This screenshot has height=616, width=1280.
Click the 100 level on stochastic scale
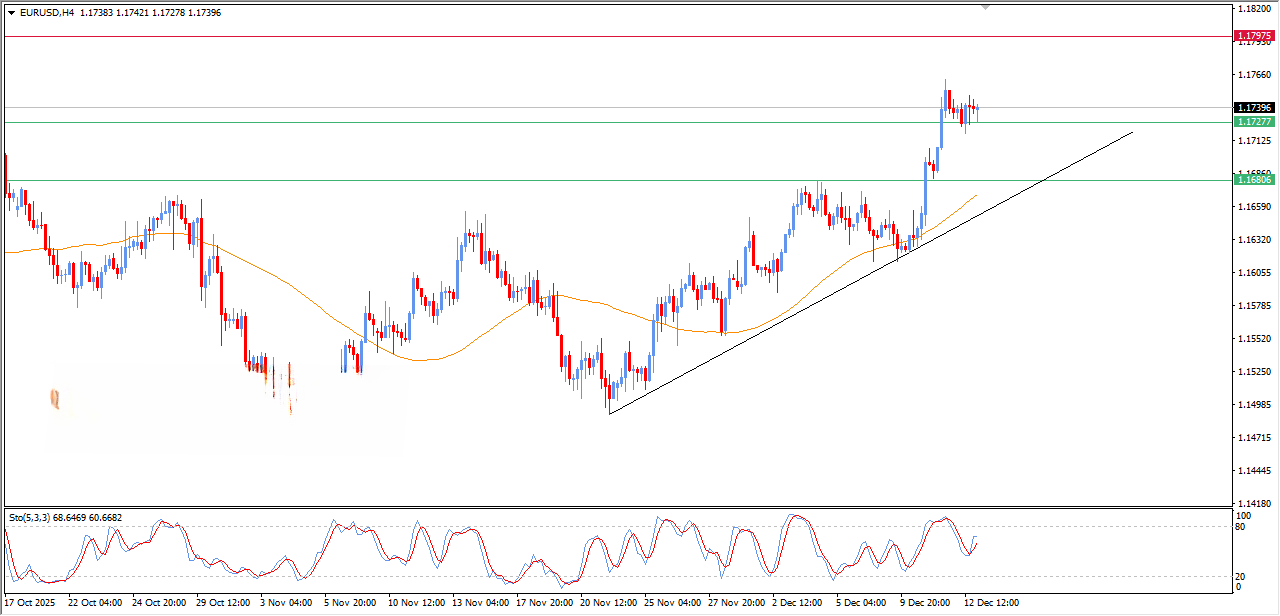coord(1245,516)
